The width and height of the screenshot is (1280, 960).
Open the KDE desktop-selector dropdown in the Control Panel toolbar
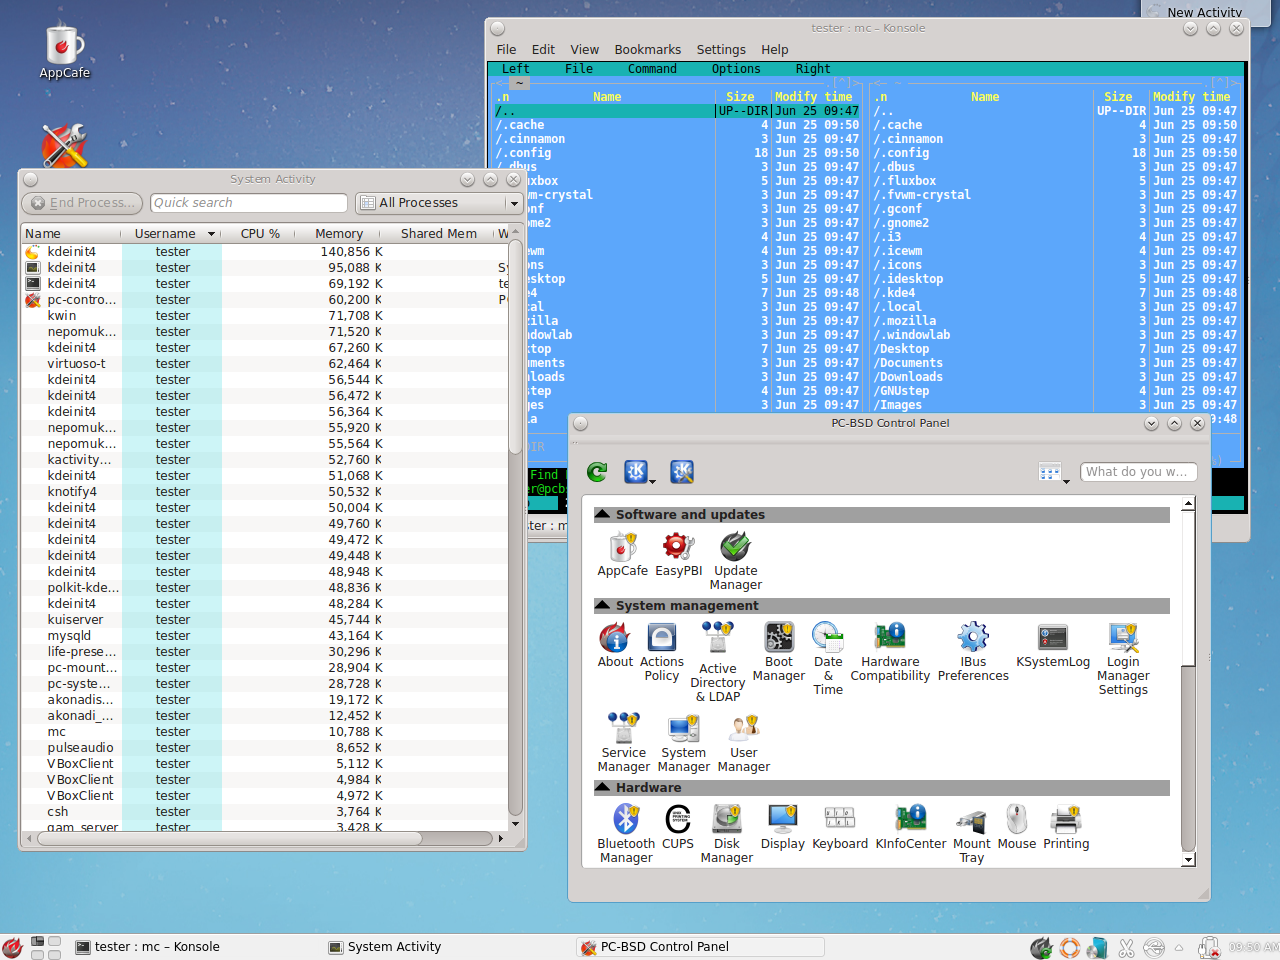pos(639,472)
